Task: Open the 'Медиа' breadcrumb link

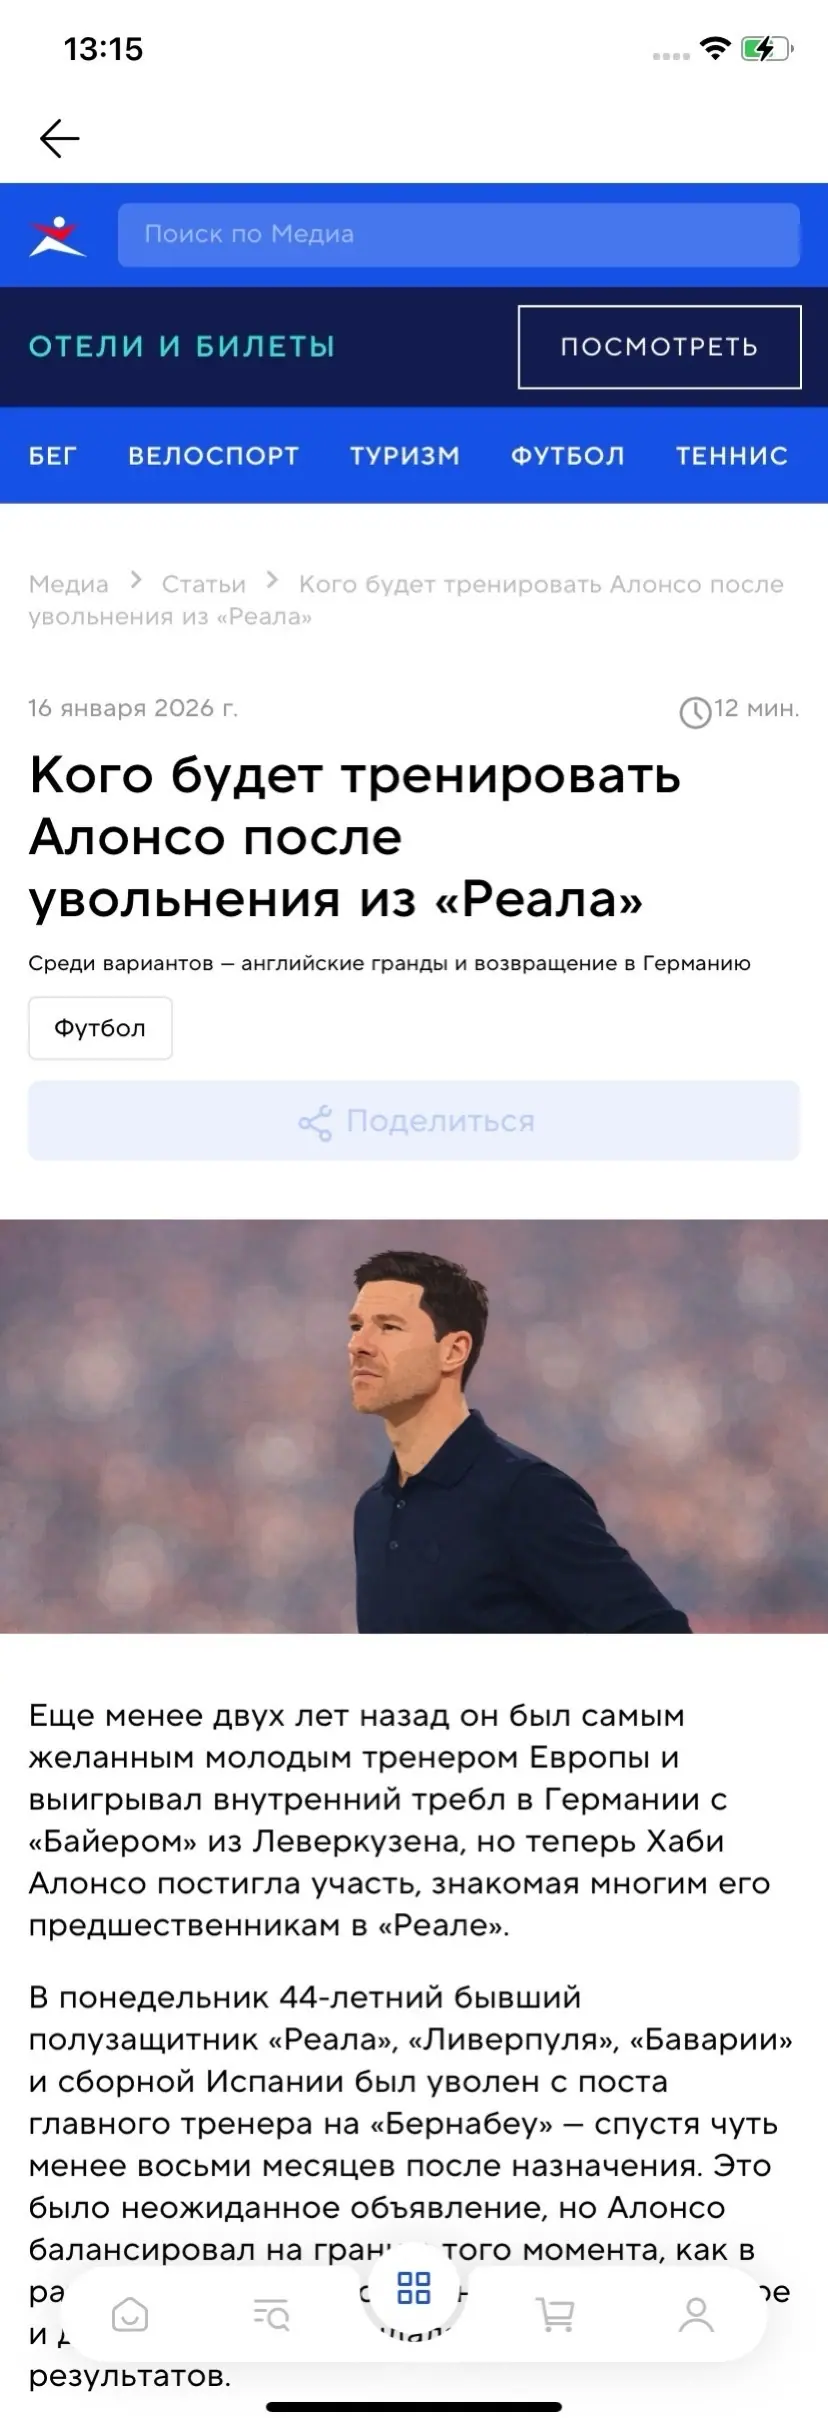Action: (68, 584)
